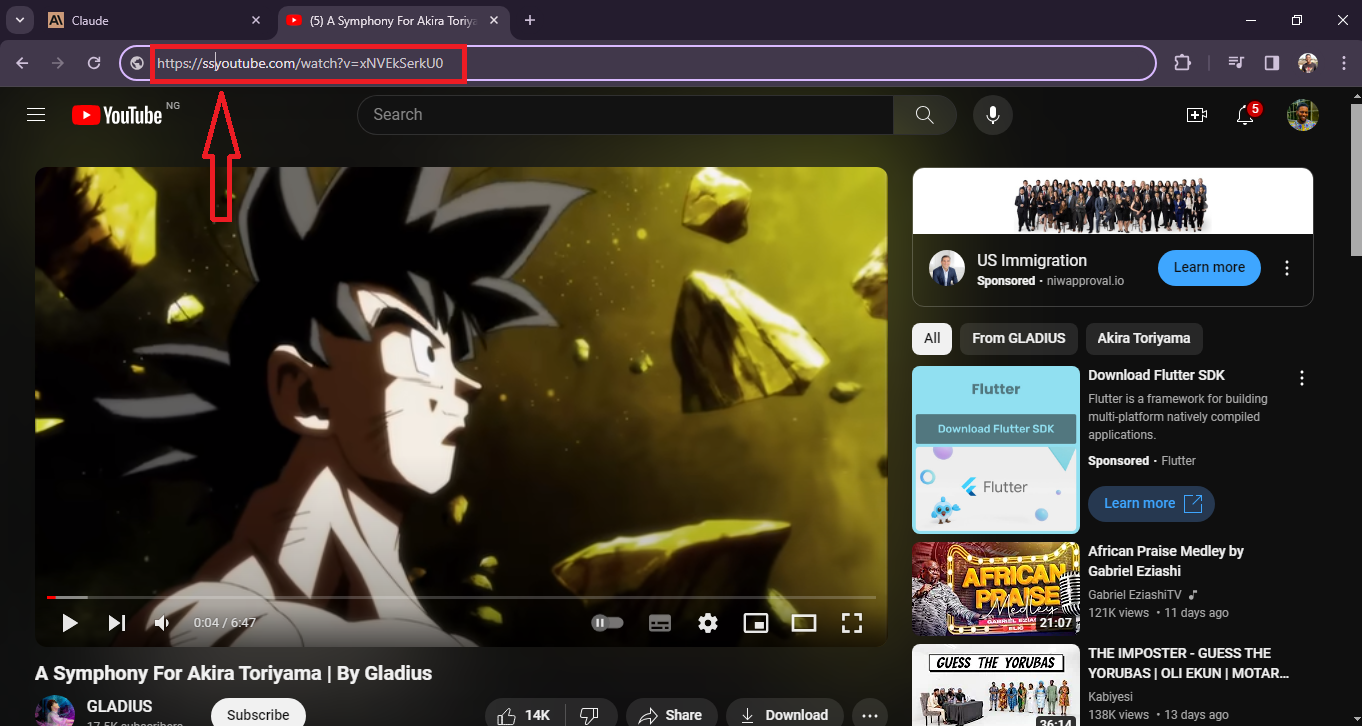Click Gabriel EziashiTV channel name
The width and height of the screenshot is (1362, 726).
(1135, 594)
